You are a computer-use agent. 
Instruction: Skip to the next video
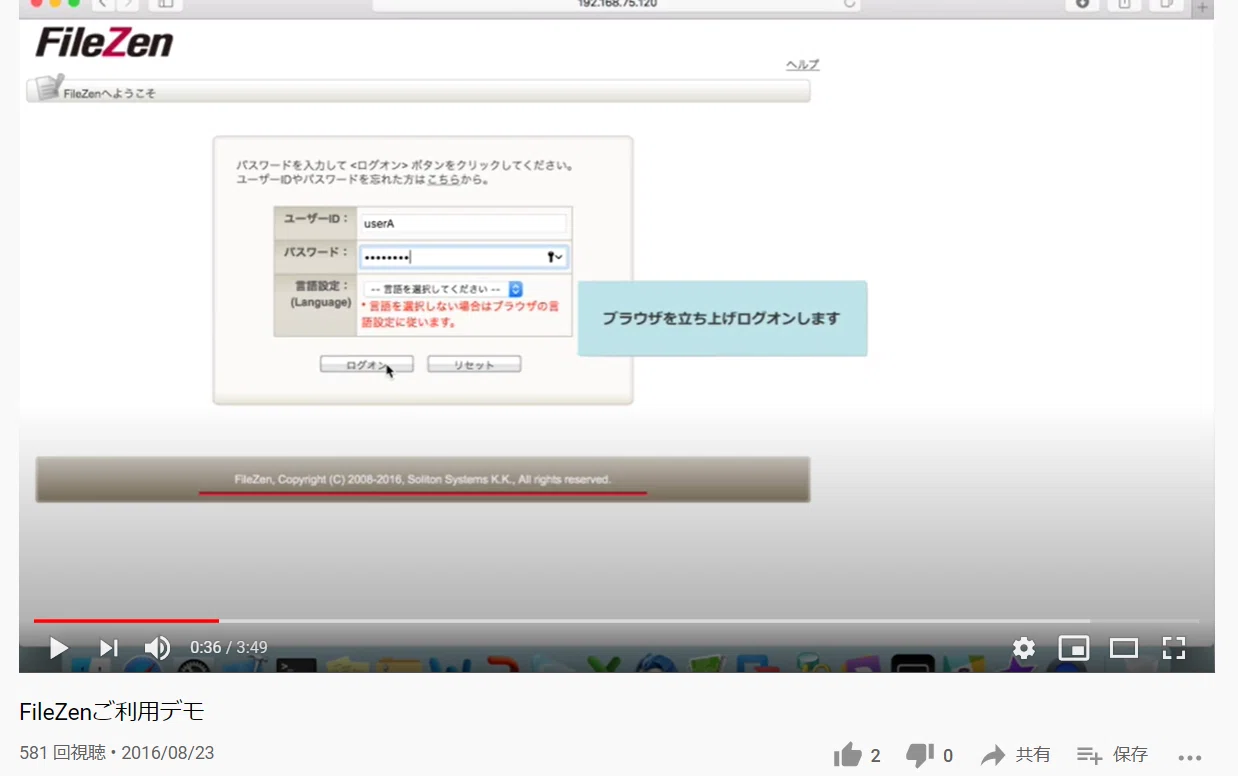[108, 648]
